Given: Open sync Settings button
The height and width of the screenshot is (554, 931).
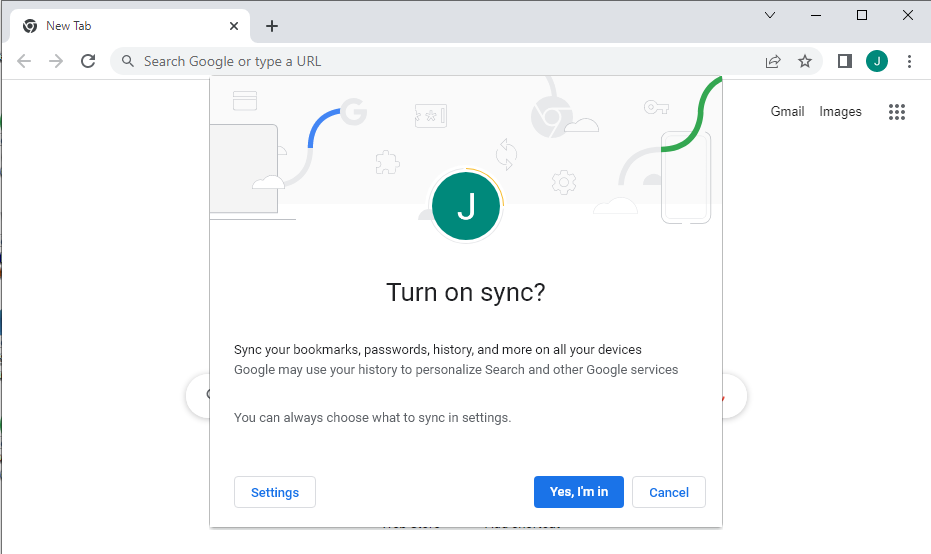Looking at the screenshot, I should tap(275, 492).
